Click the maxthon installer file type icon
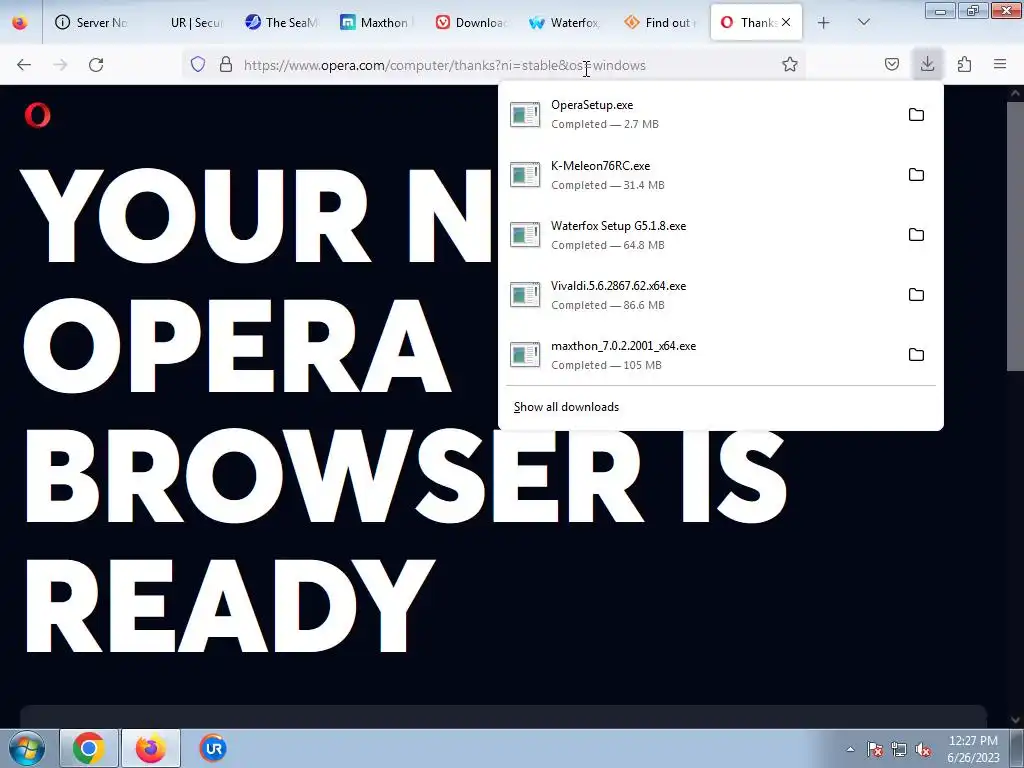 pos(525,355)
